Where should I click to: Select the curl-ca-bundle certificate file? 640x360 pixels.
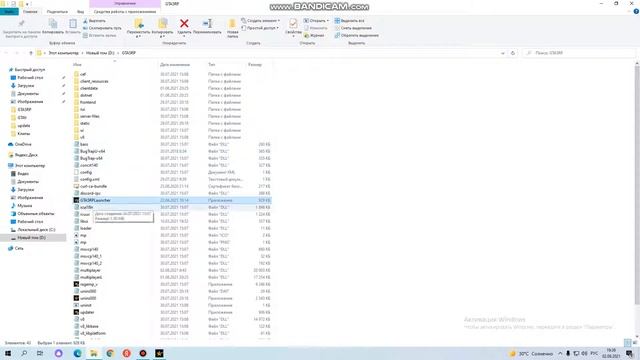click(x=93, y=186)
